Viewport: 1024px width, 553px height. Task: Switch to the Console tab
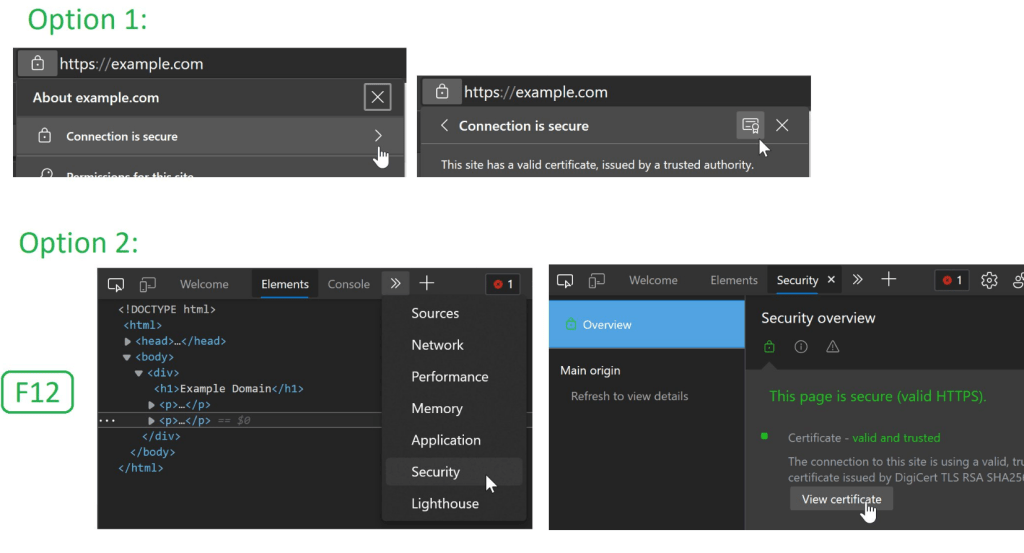(x=348, y=284)
